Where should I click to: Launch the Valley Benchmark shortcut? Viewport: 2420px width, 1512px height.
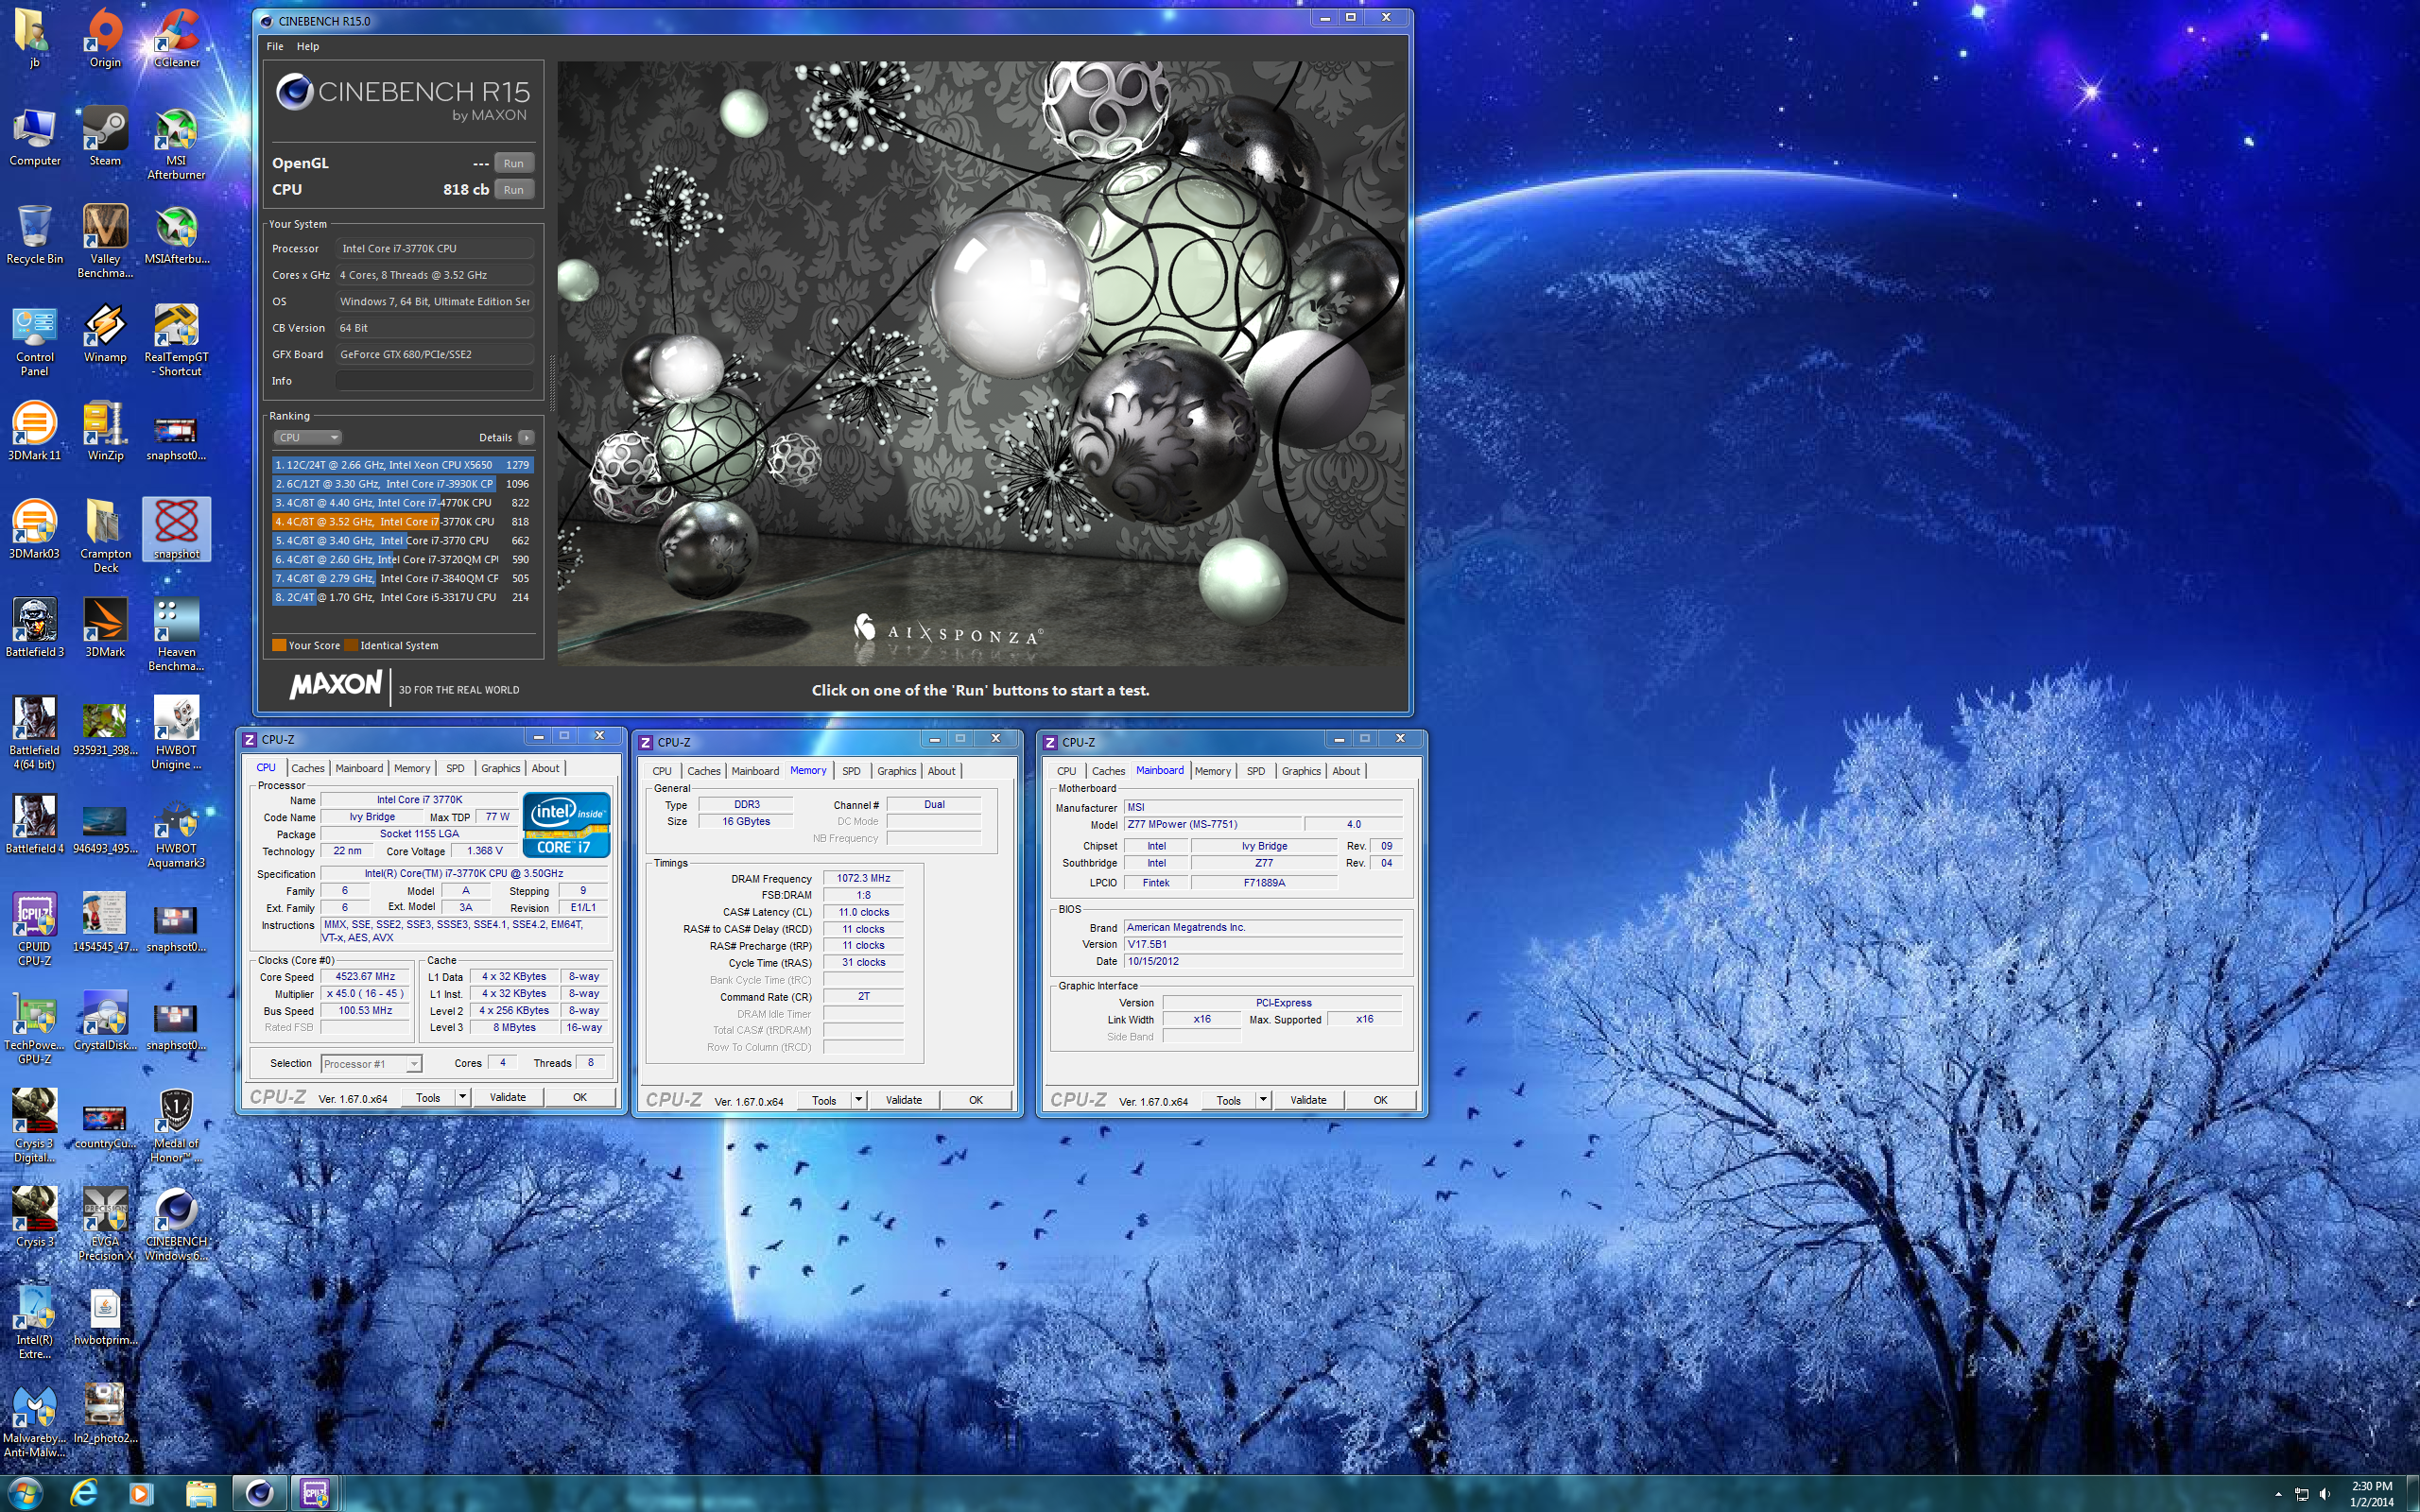click(x=105, y=241)
